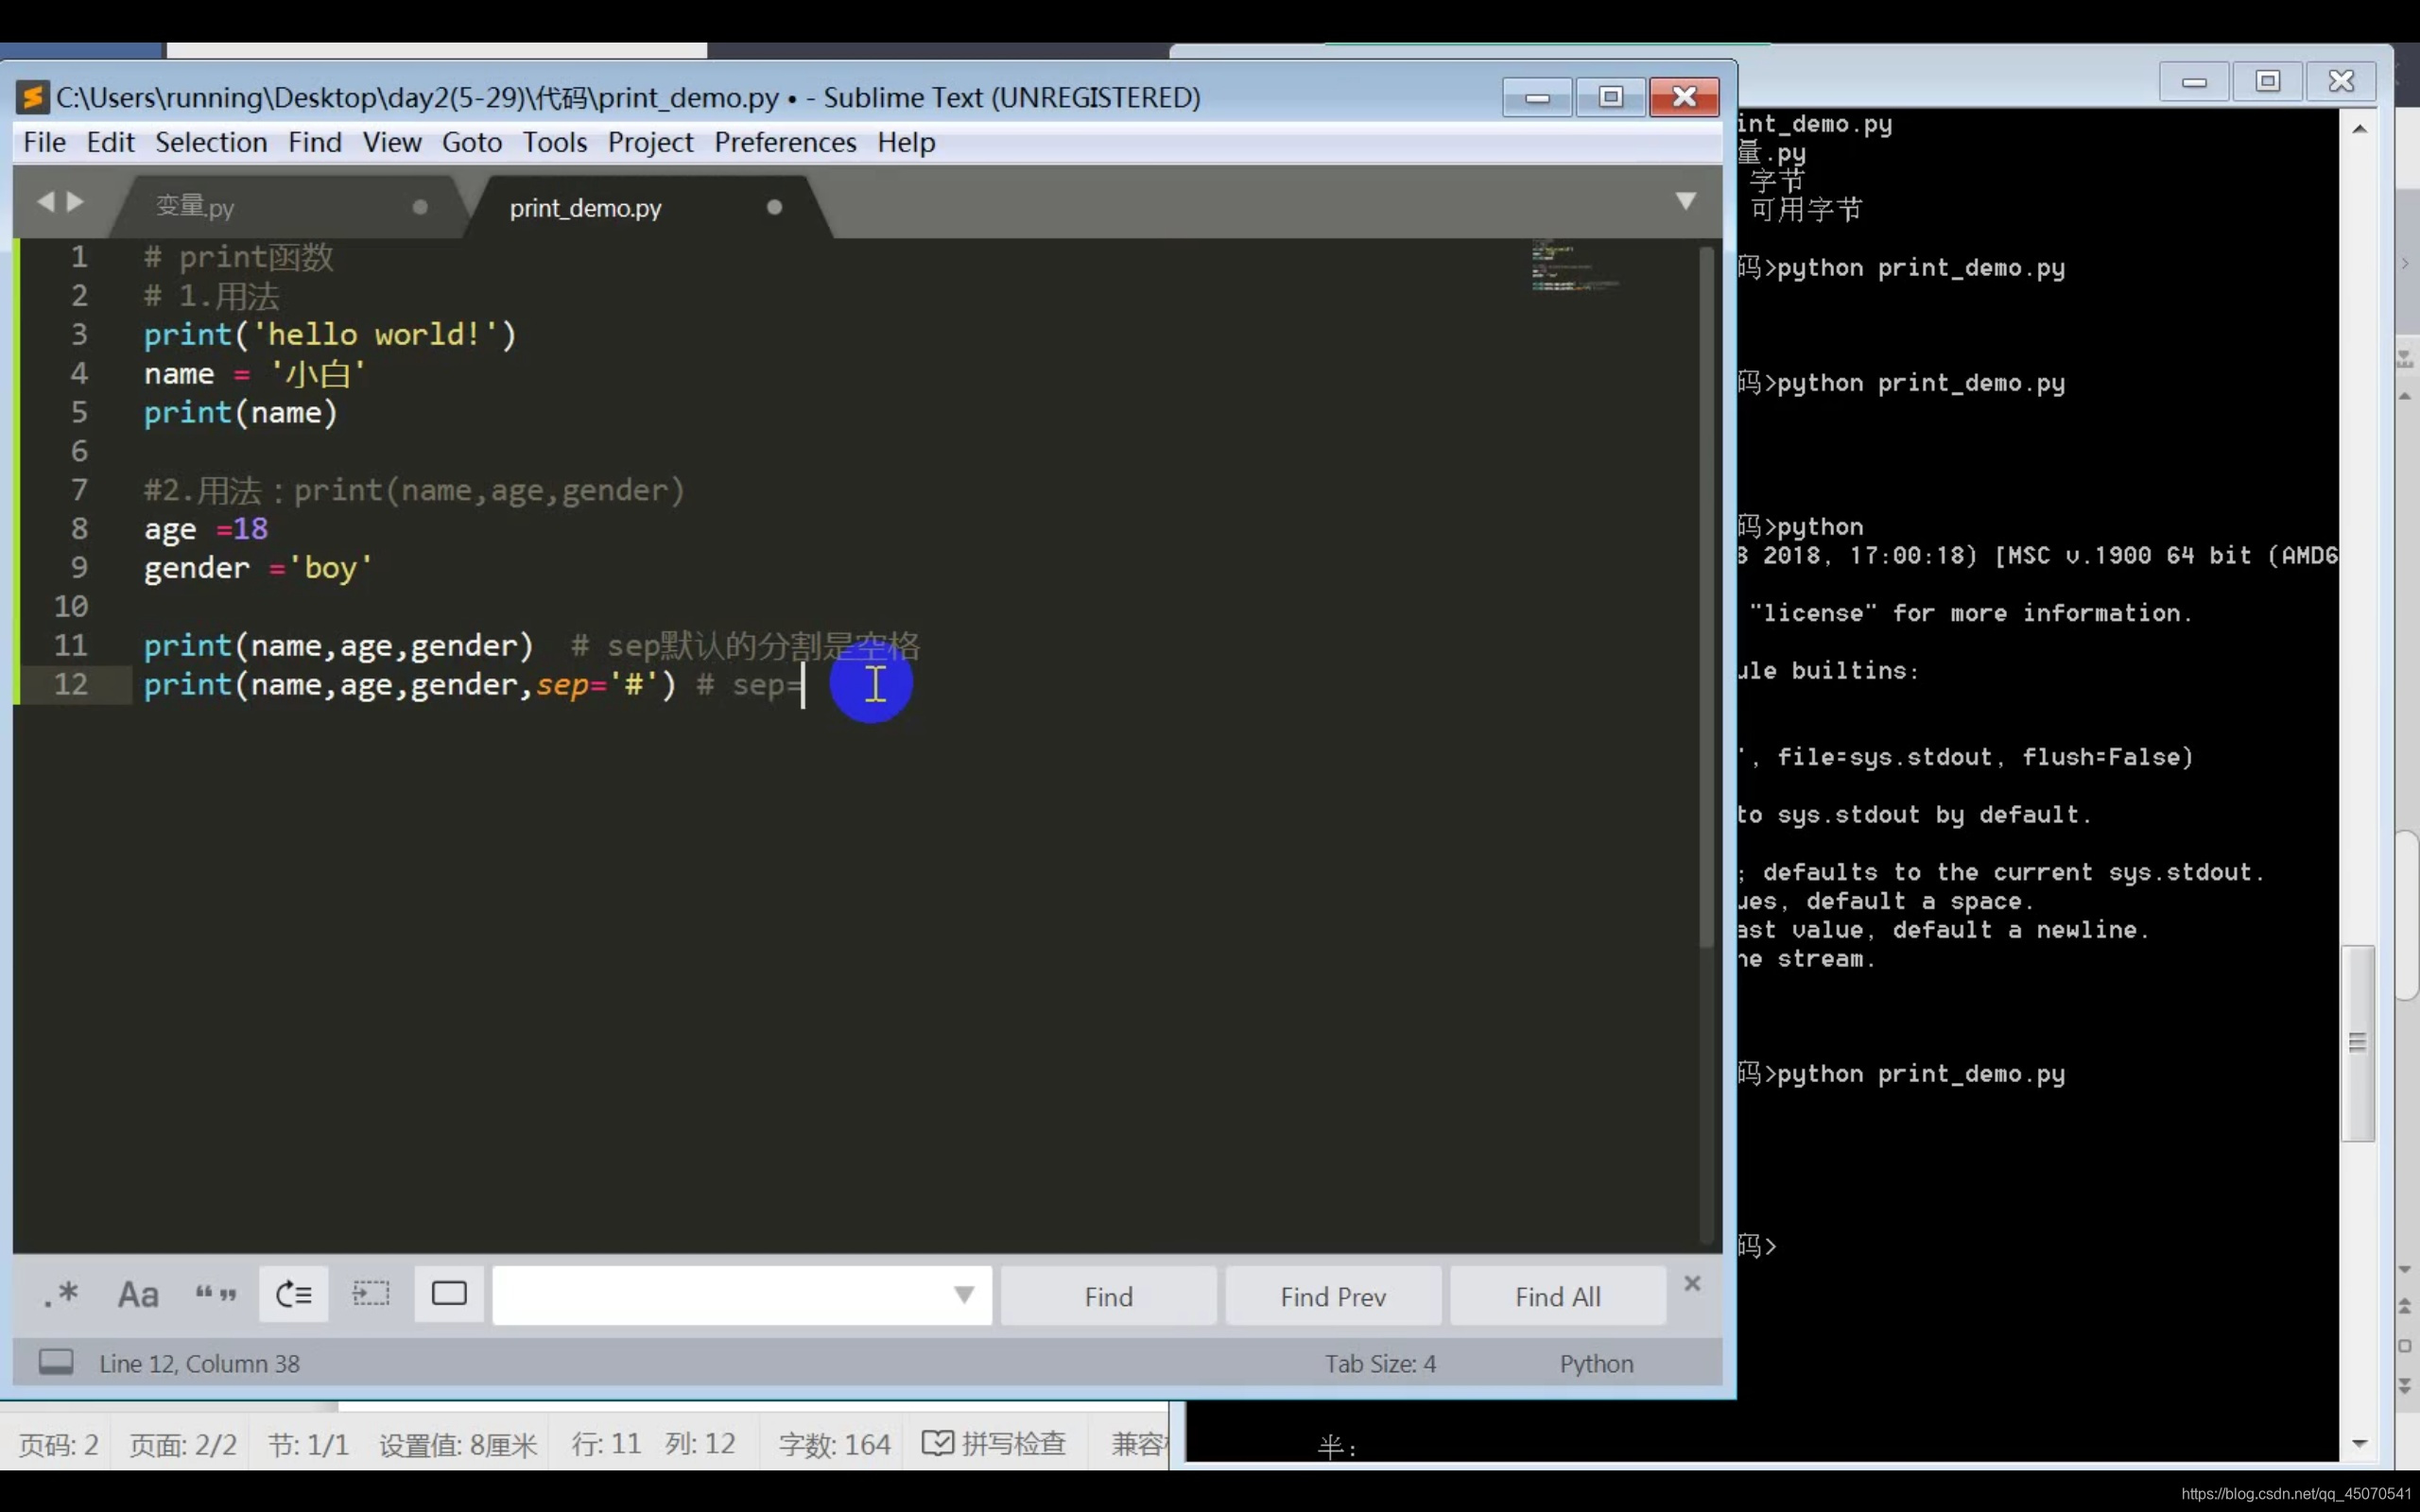
Task: Click the Find Prev button
Action: coord(1333,1297)
